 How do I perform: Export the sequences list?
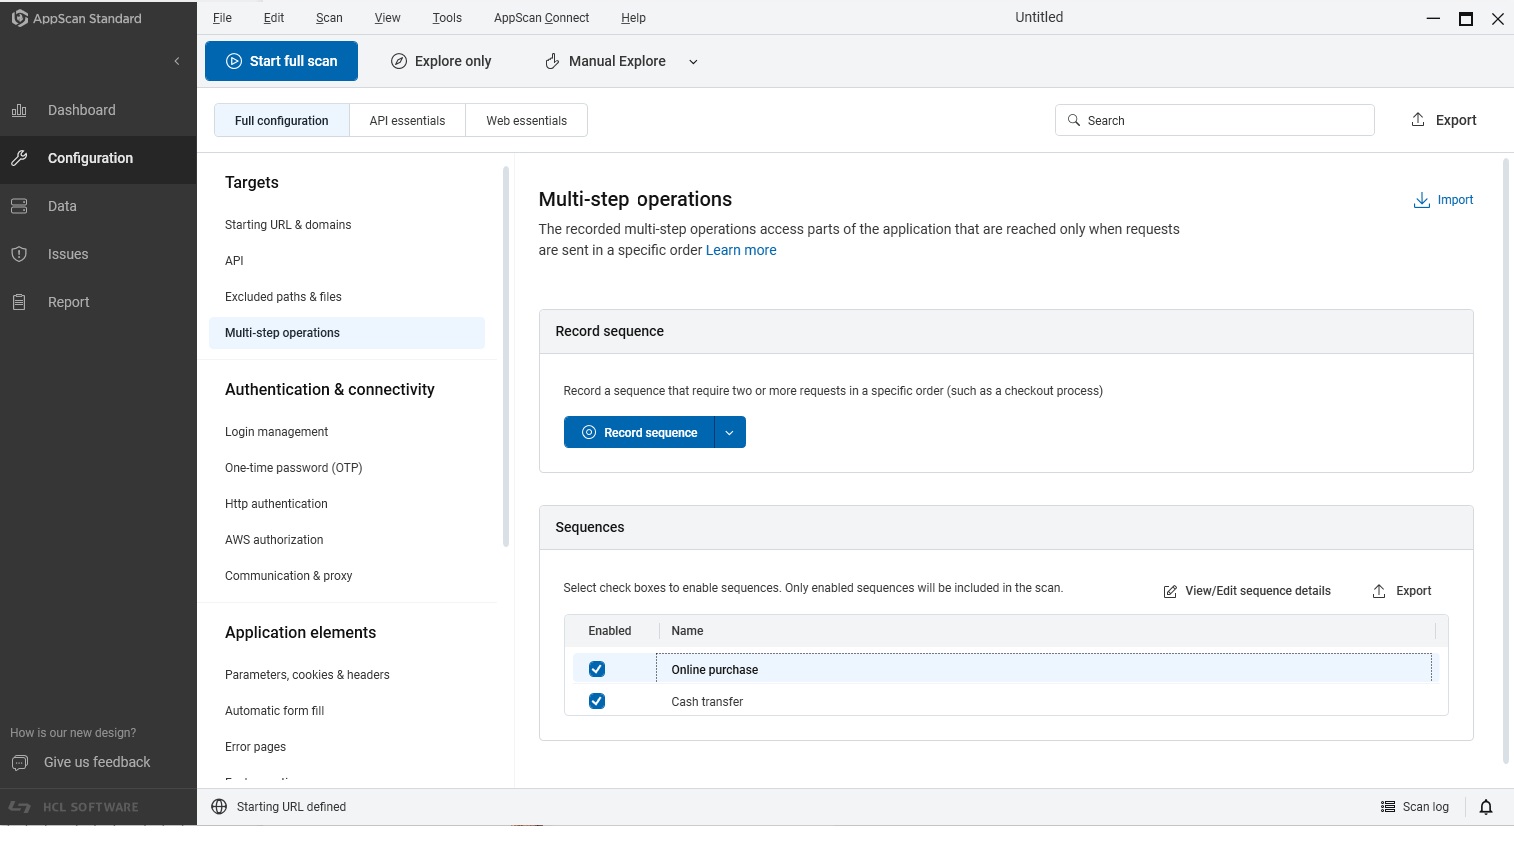(1402, 591)
